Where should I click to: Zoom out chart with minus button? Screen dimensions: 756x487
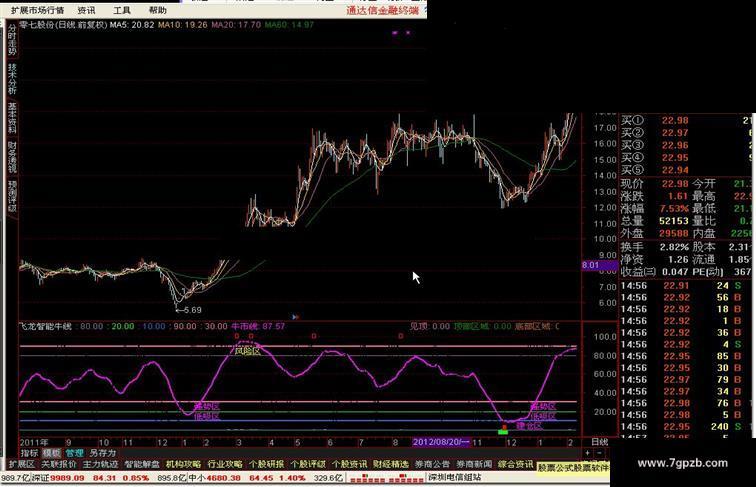pyautogui.click(x=599, y=453)
